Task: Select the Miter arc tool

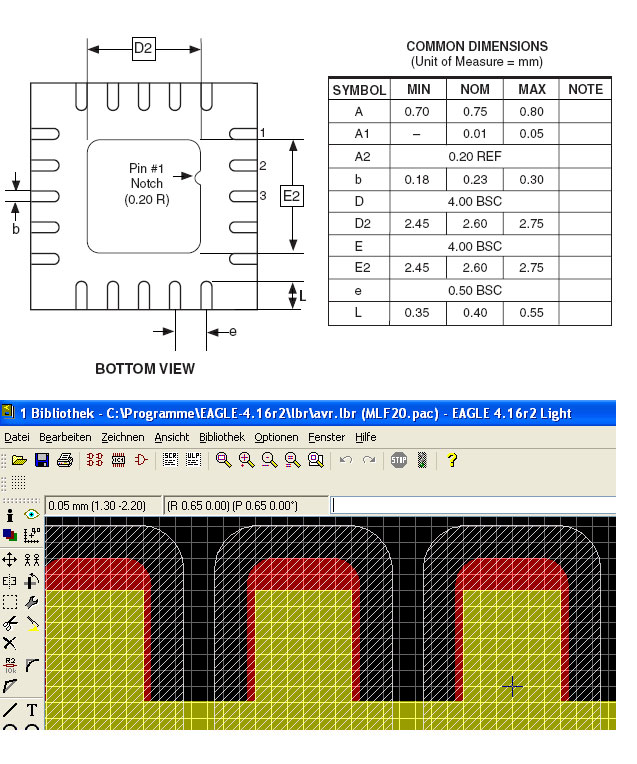Action: (32, 665)
